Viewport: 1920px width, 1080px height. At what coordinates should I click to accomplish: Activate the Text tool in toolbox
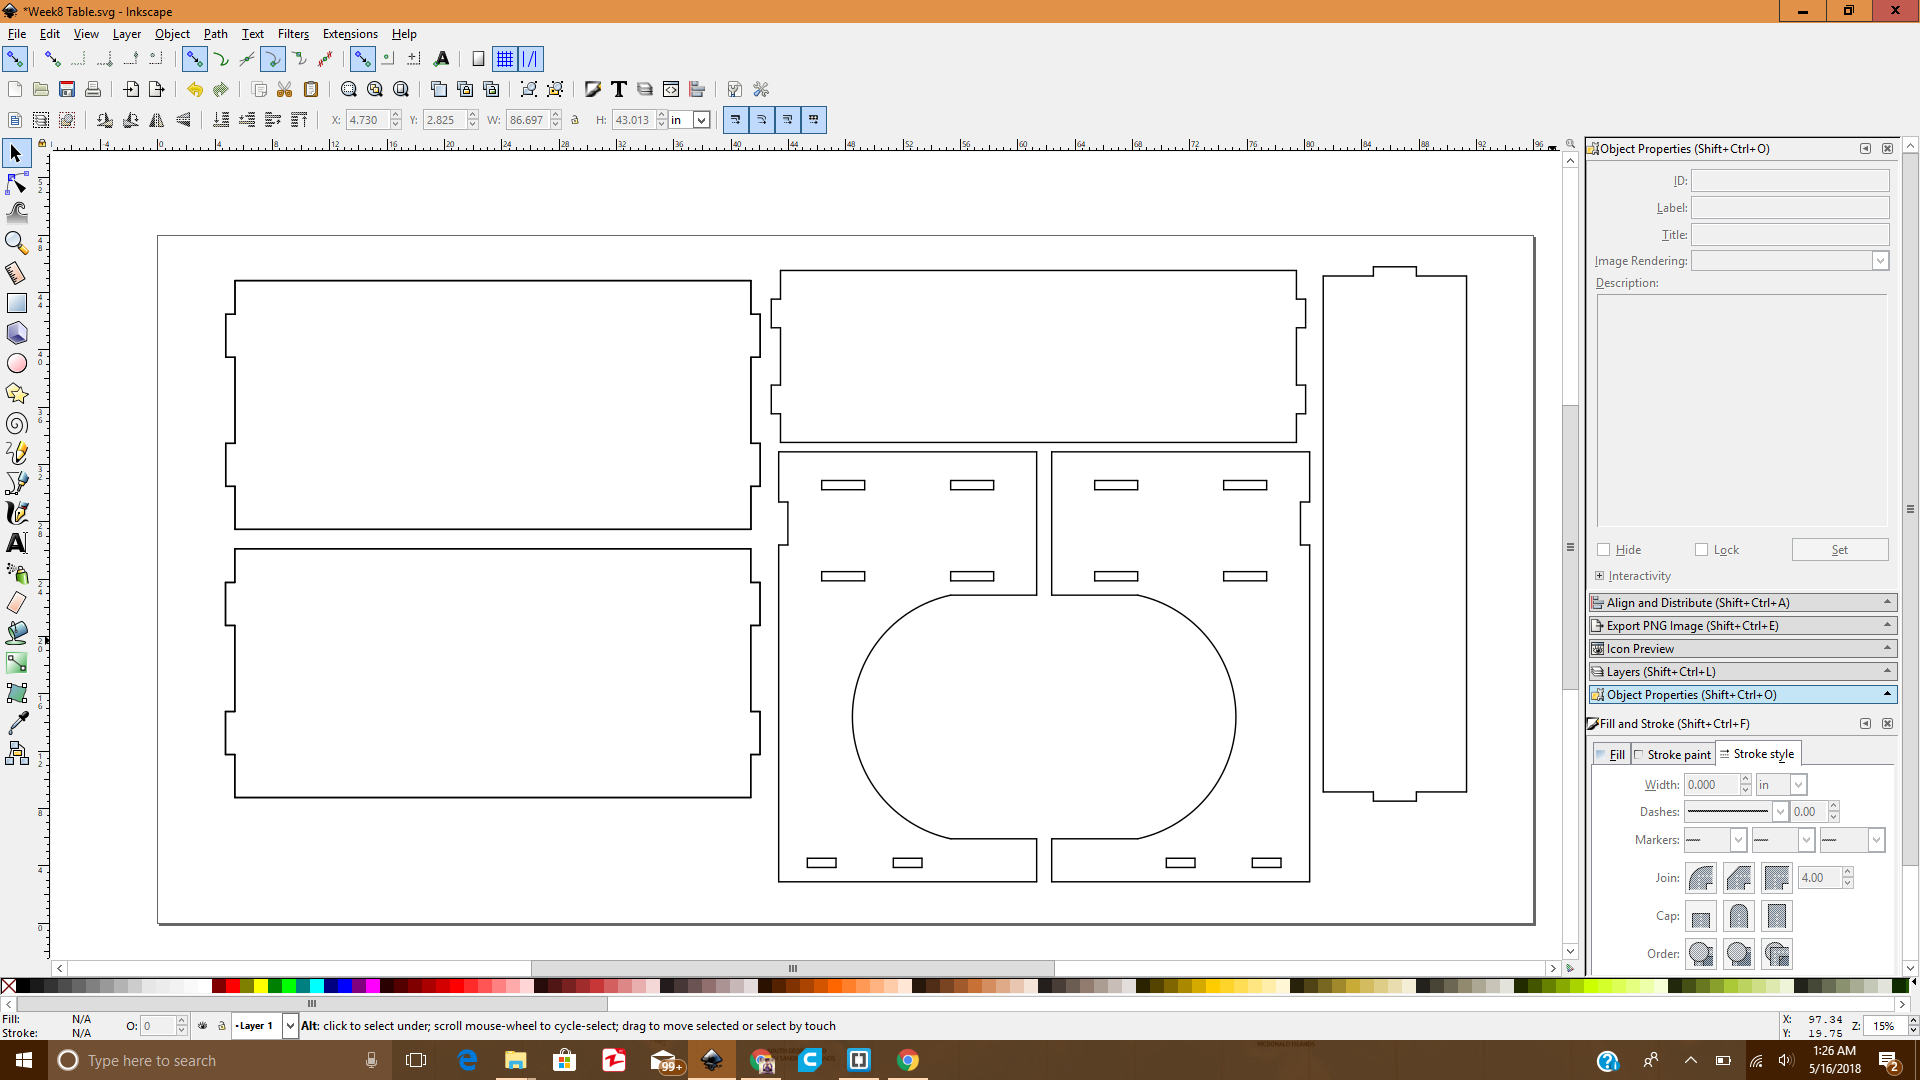pos(16,543)
